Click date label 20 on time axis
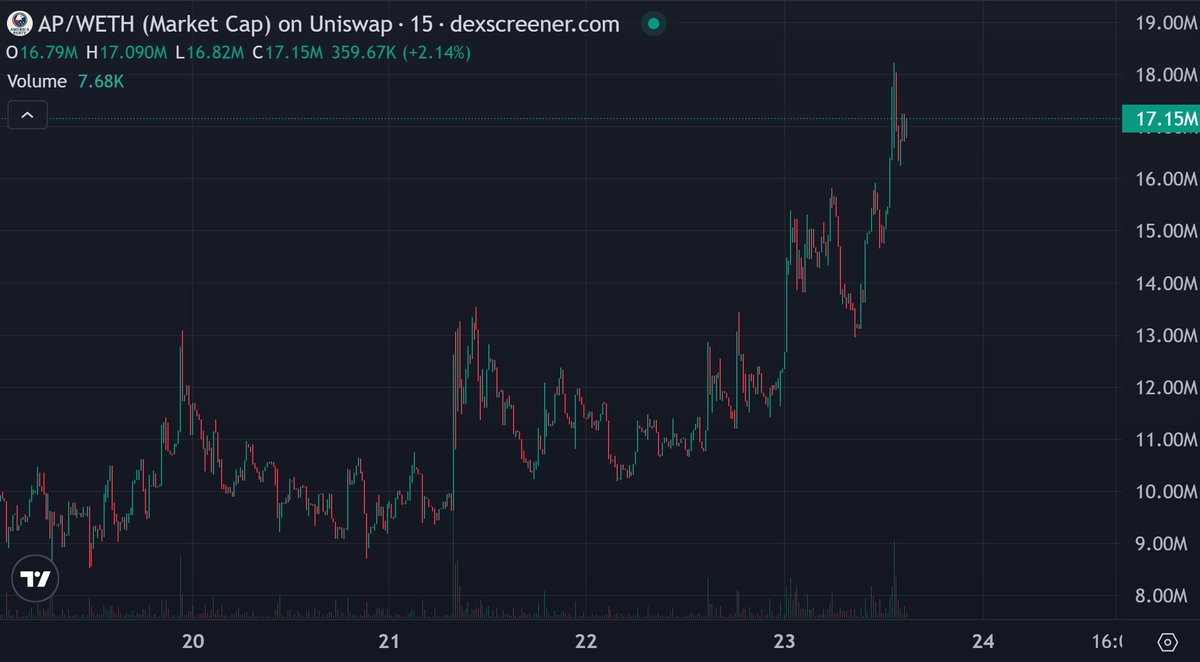 194,641
